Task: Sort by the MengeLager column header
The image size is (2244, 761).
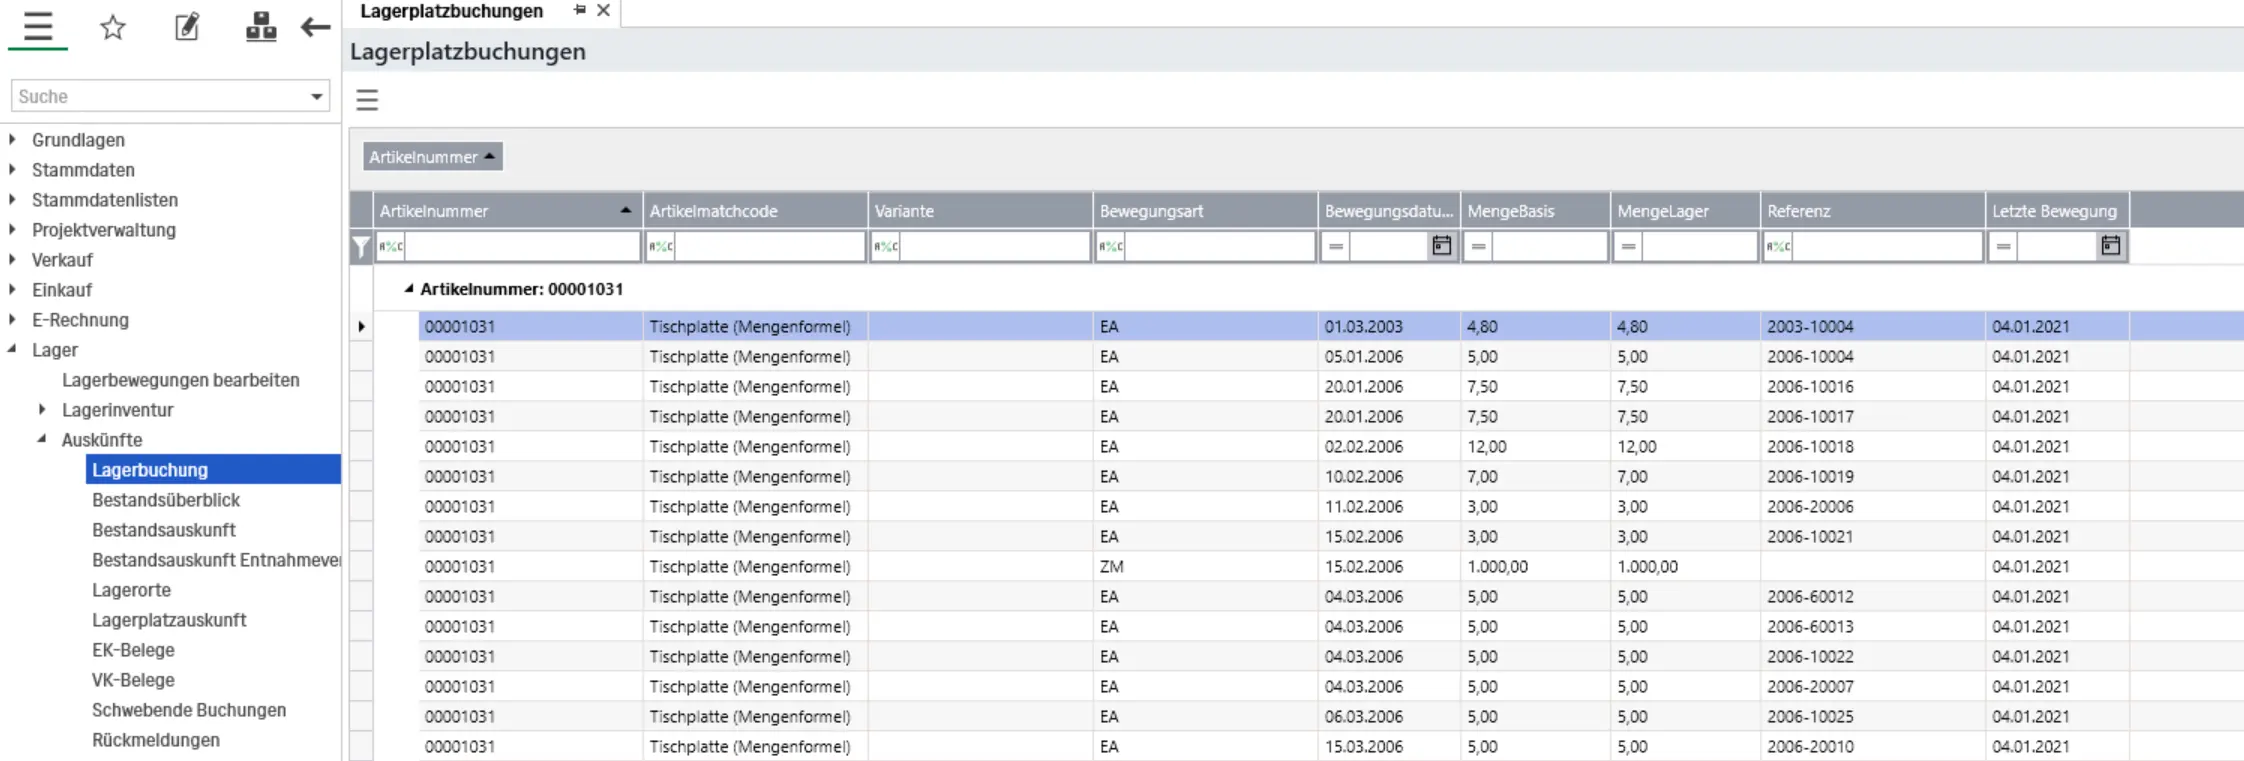Action: point(1686,211)
